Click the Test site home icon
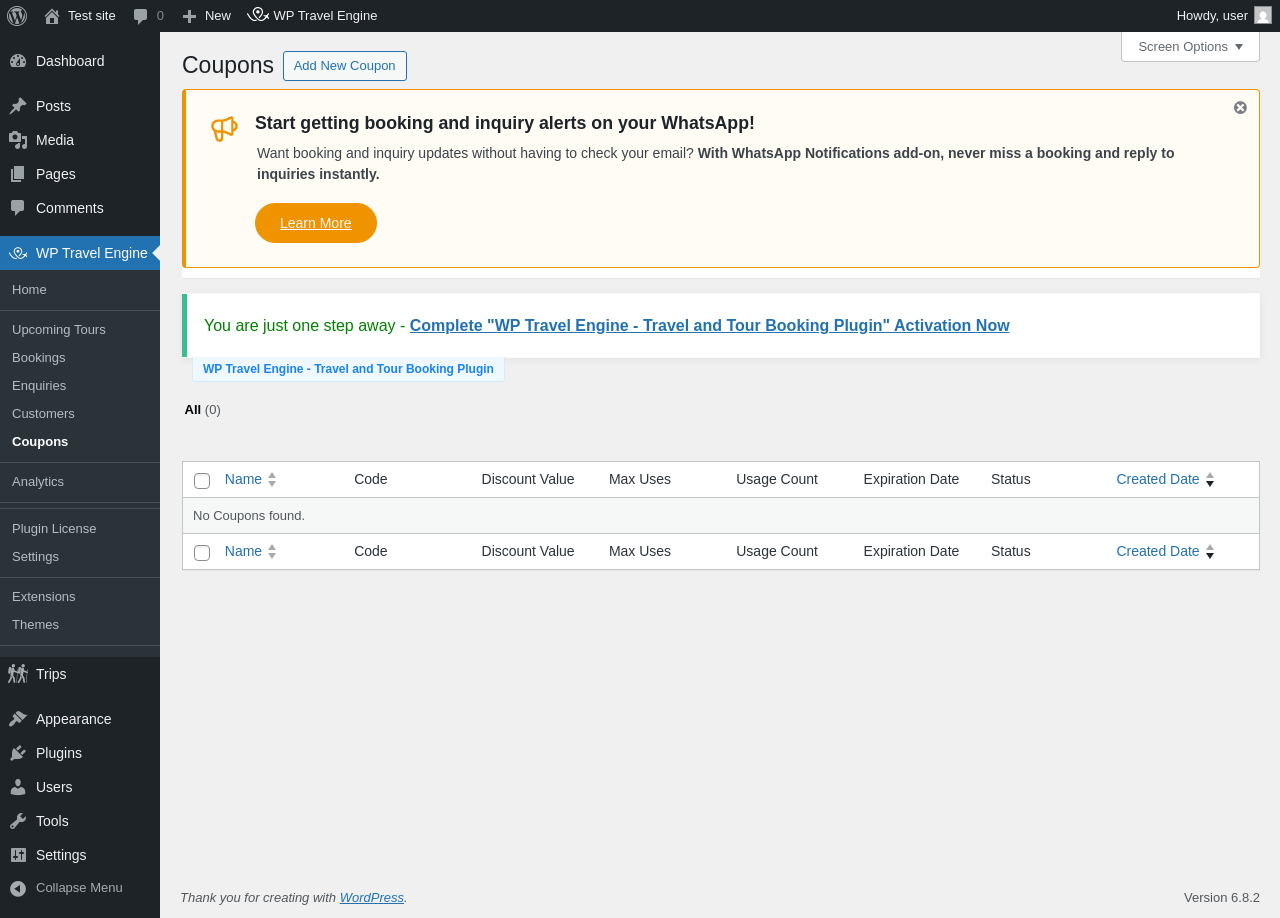Image resolution: width=1280 pixels, height=918 pixels. point(52,16)
